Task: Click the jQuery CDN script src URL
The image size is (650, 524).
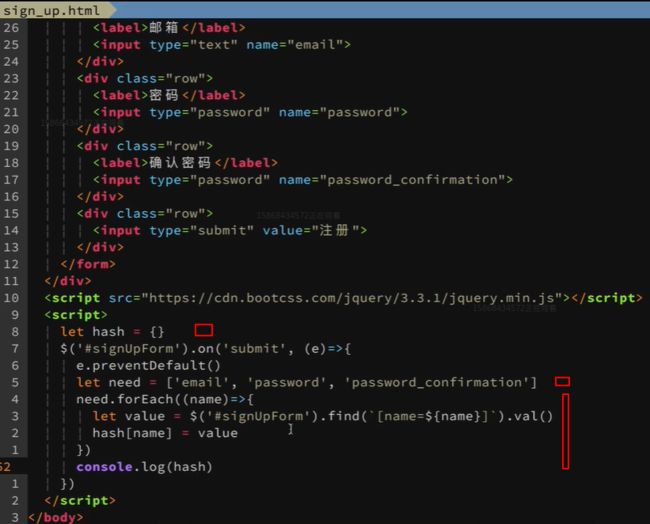Action: click(x=351, y=298)
